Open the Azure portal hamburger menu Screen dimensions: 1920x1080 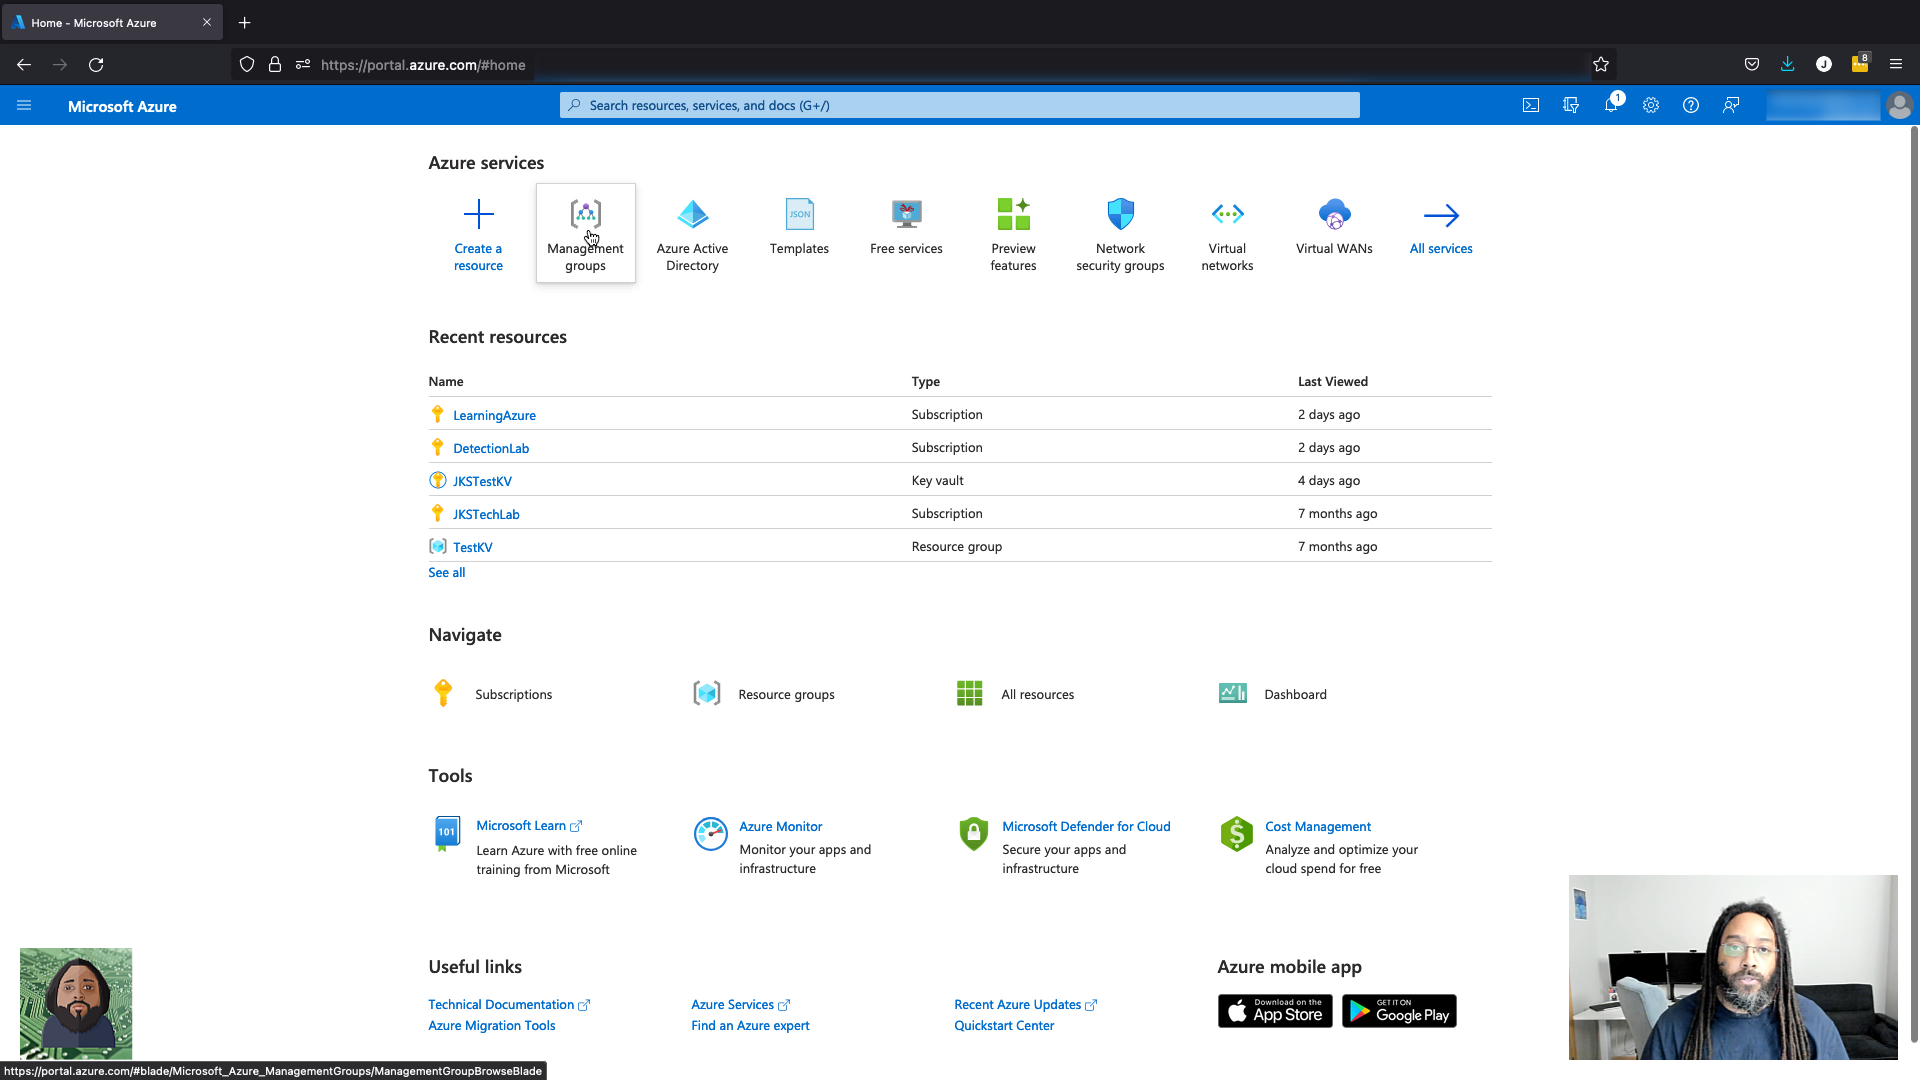click(24, 105)
